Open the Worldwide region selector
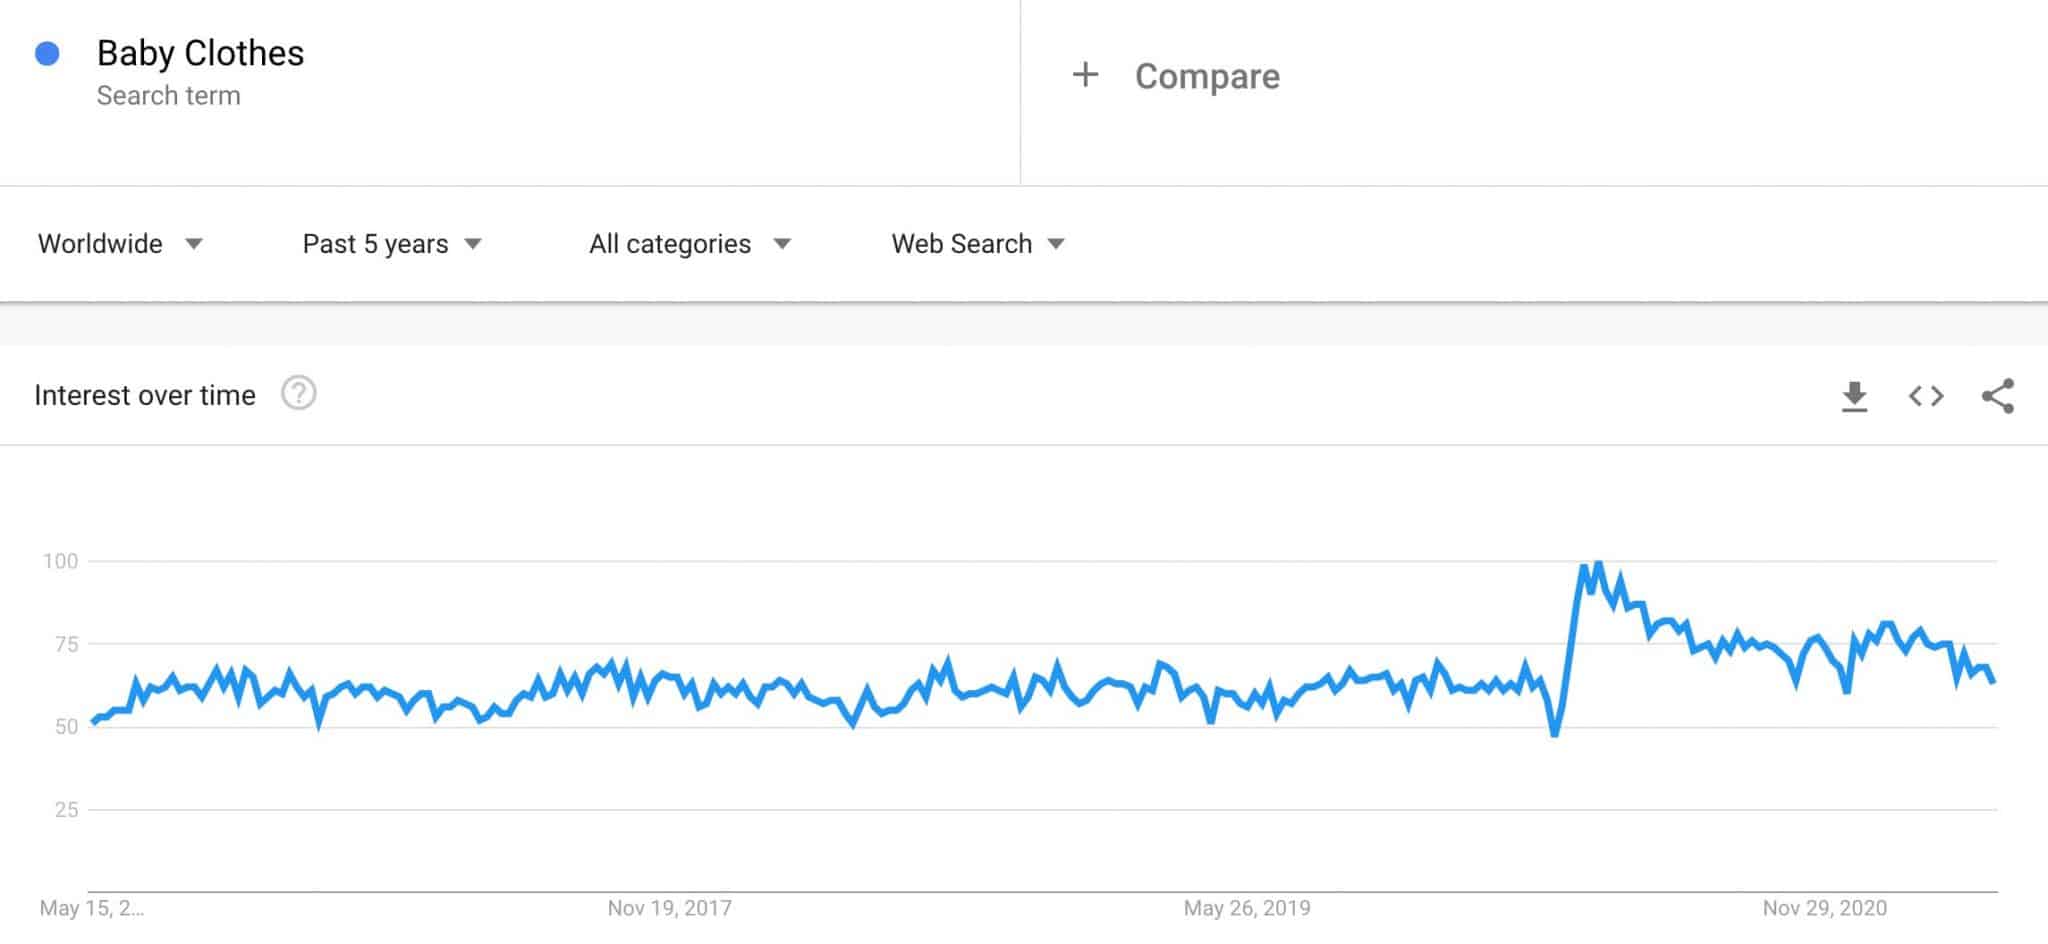2048x944 pixels. (101, 243)
